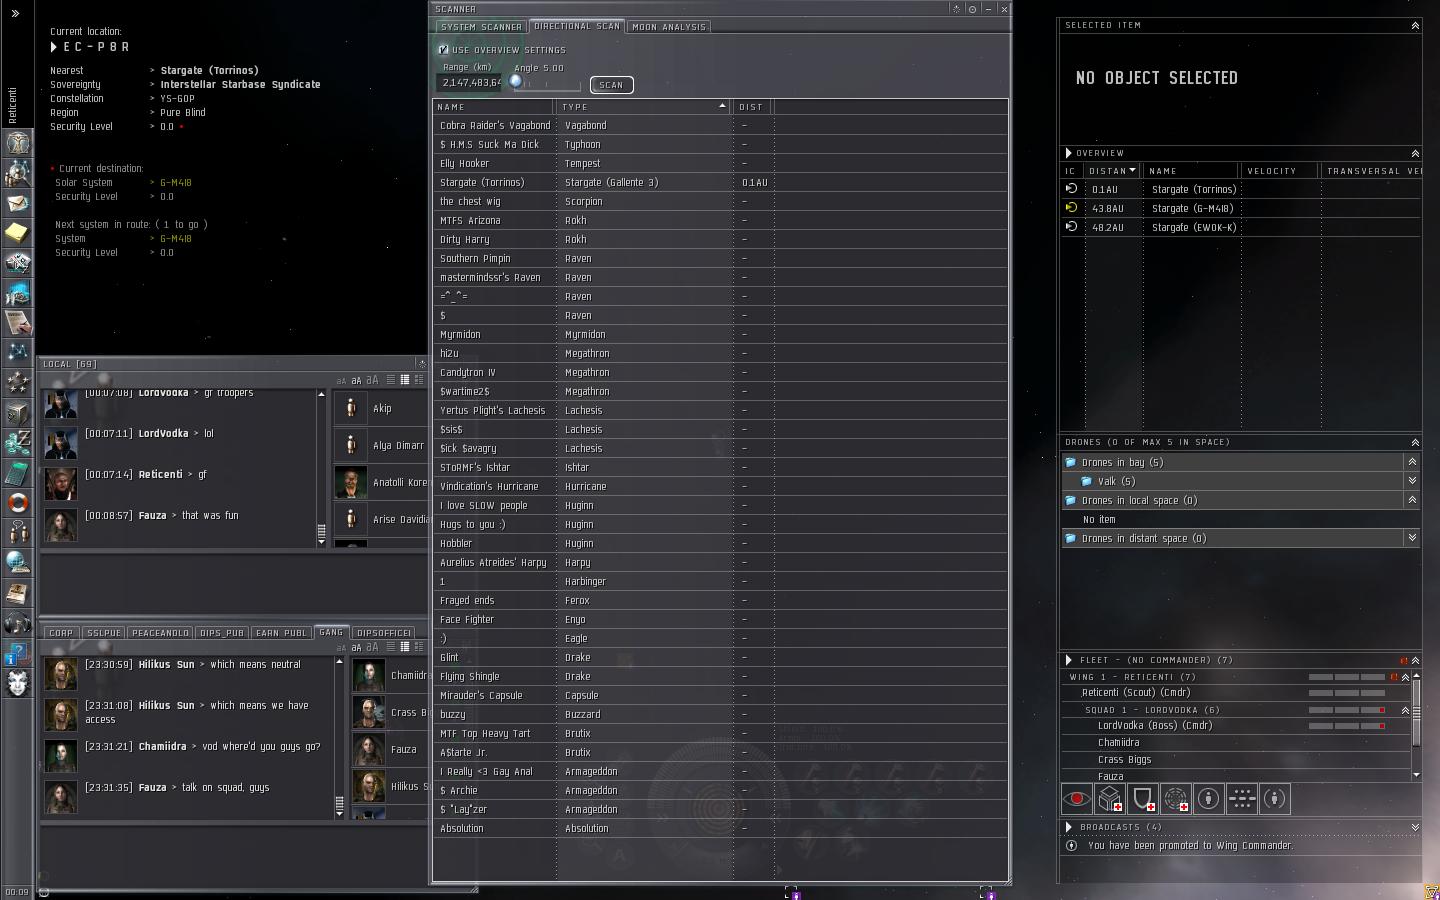Screen dimensions: 1440x900
Task: Open the yellow notepad icon in the sidebar
Action: pyautogui.click(x=18, y=233)
